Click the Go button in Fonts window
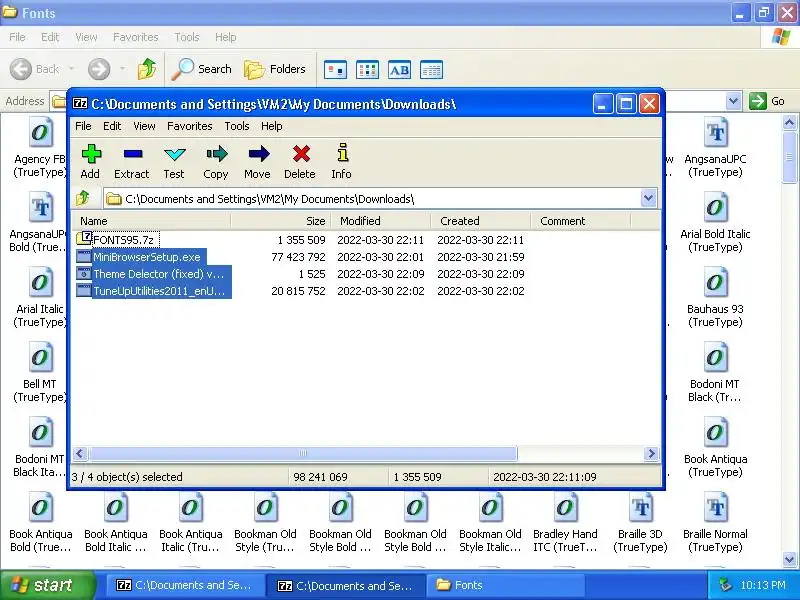800x600 pixels. [x=767, y=101]
